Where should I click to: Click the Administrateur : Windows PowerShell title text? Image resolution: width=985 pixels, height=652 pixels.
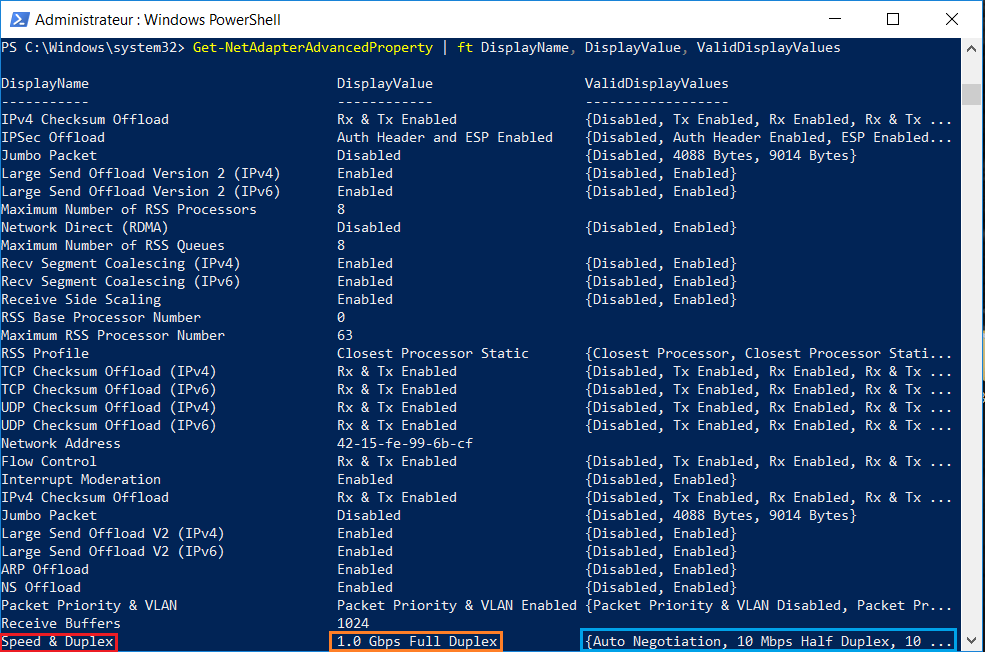click(x=158, y=19)
